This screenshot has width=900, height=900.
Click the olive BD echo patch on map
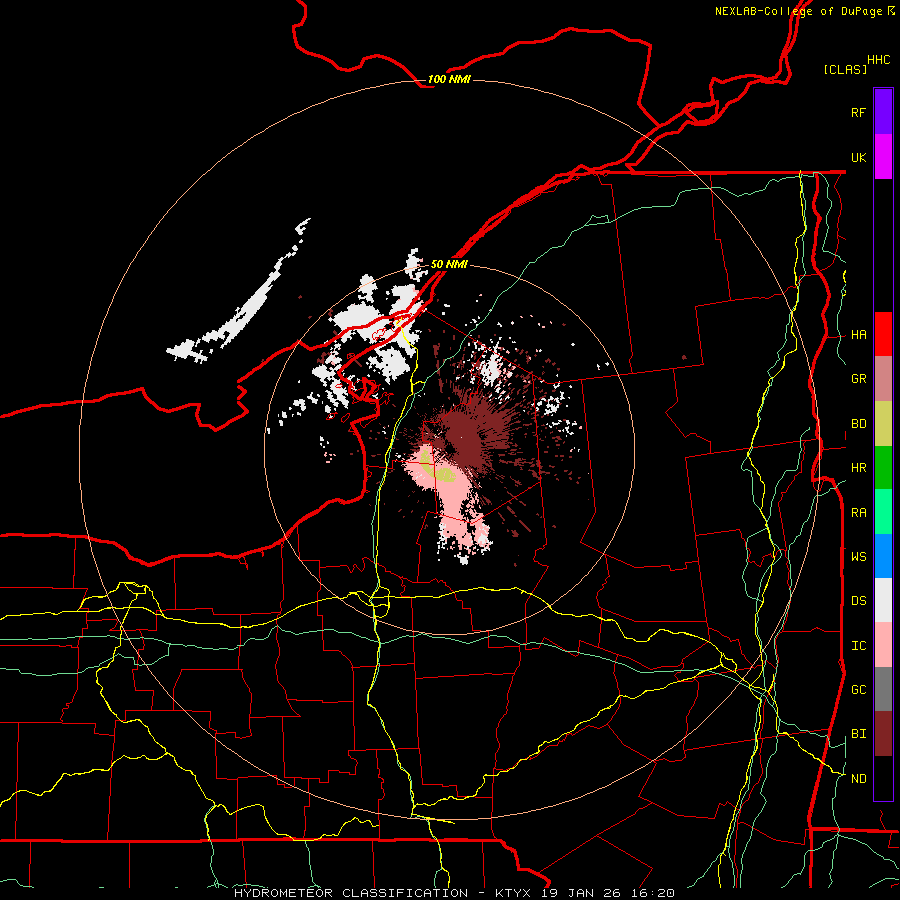pos(443,474)
